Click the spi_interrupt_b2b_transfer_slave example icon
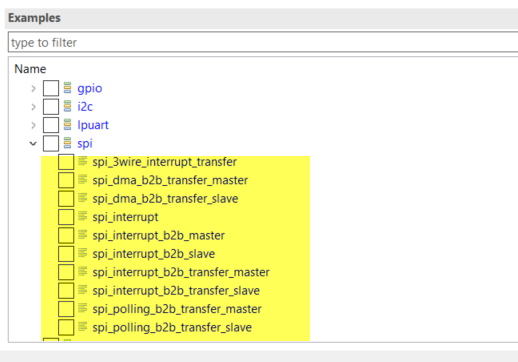The height and width of the screenshot is (362, 518). [83, 290]
